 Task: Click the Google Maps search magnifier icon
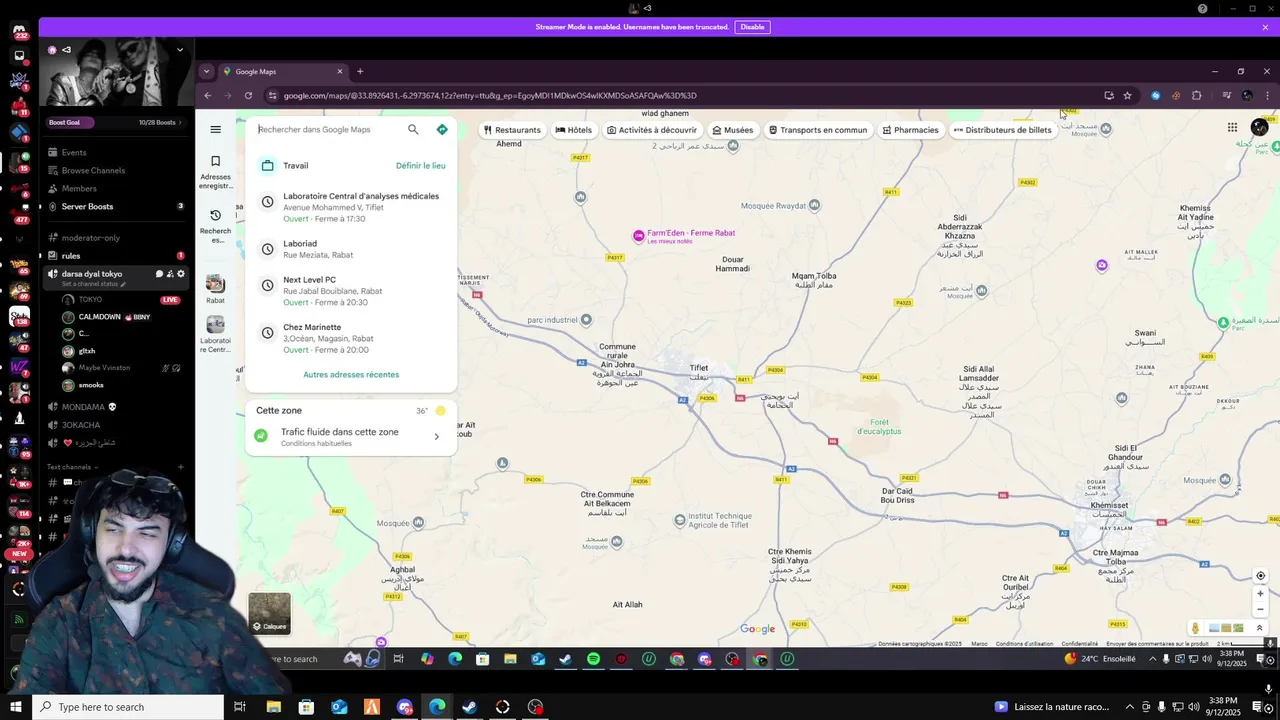(x=413, y=129)
